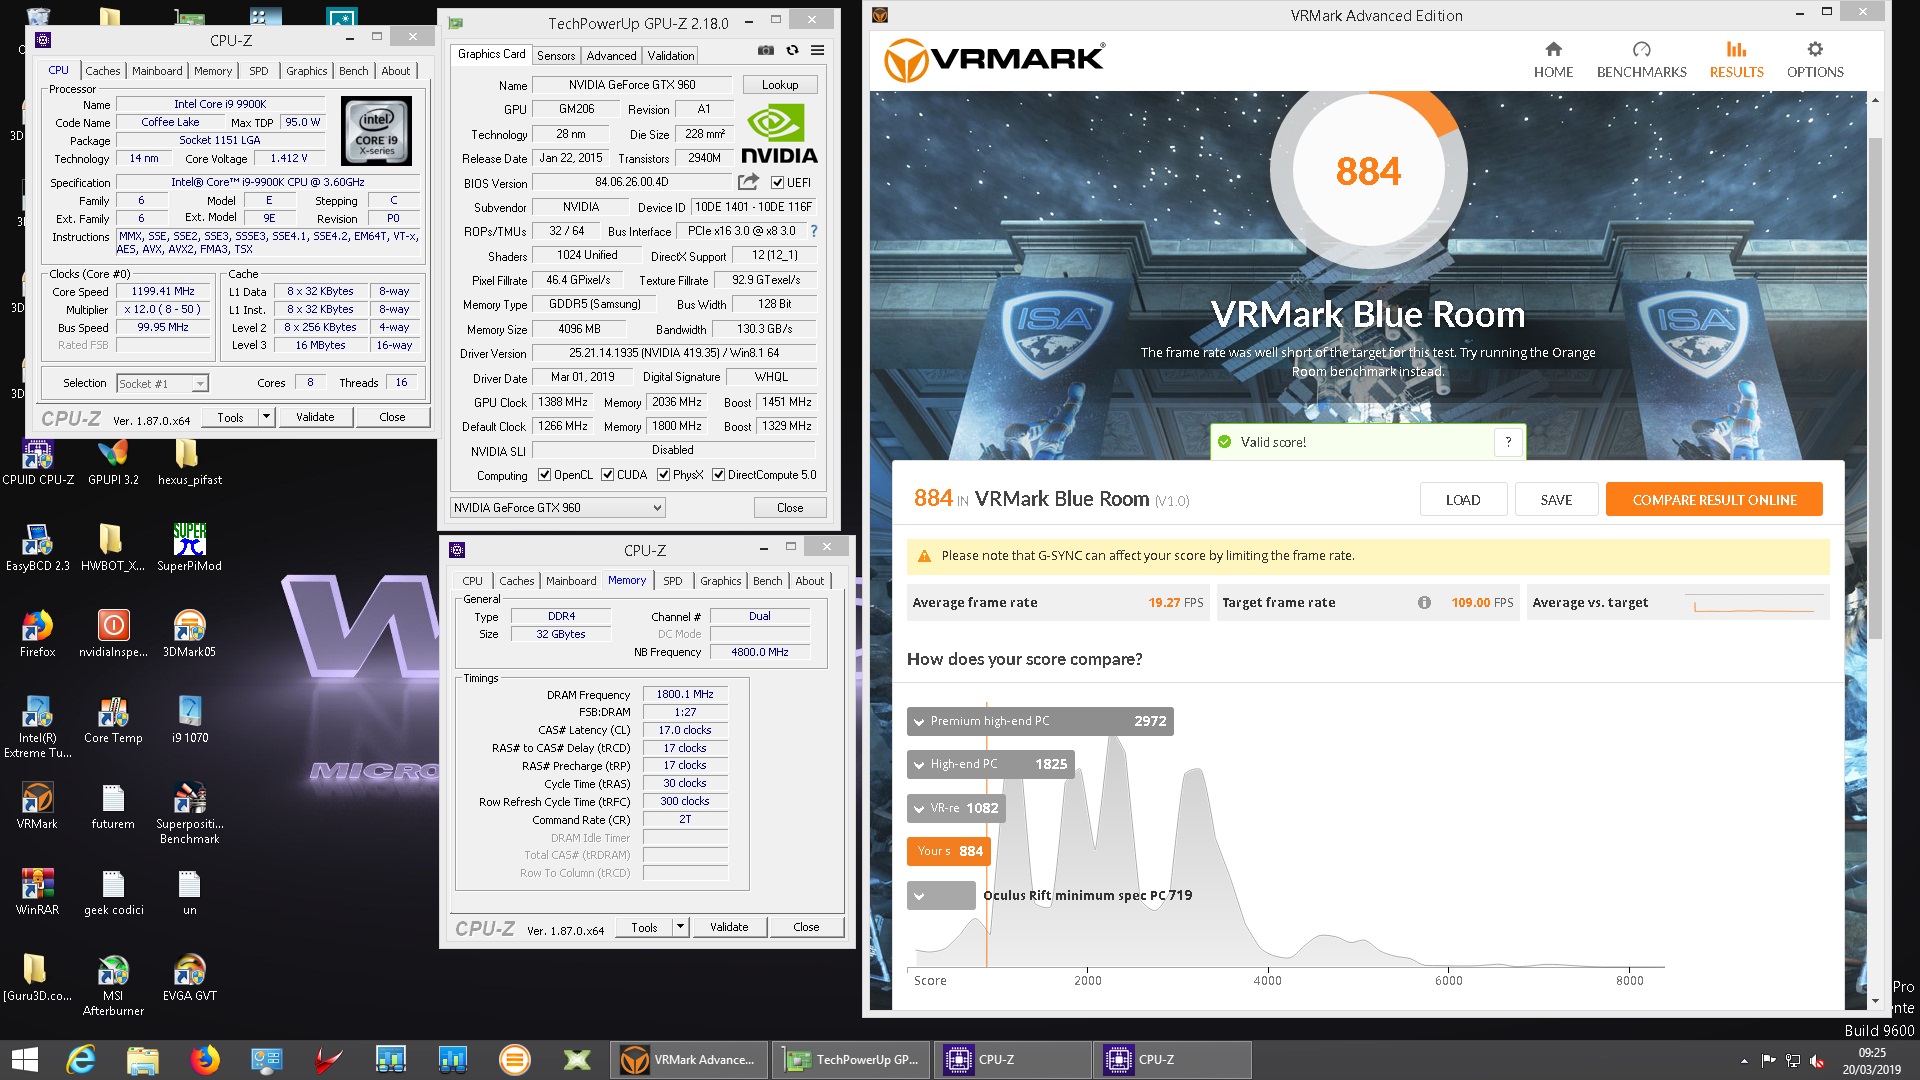Open the Socket #1 selection dropdown
The width and height of the screenshot is (1920, 1080).
pos(162,383)
